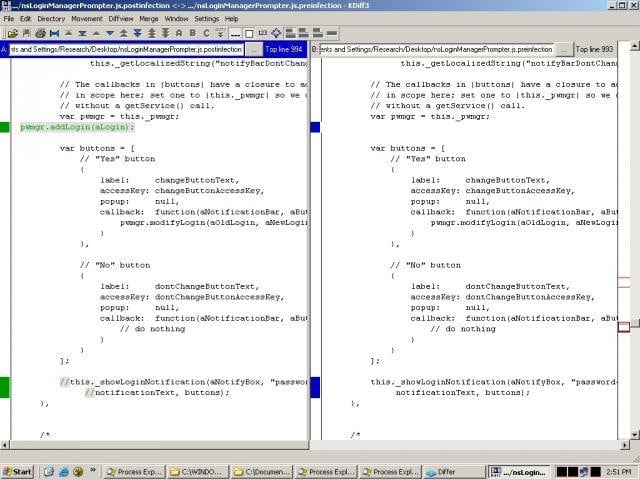Toggle first split-window layout button
The height and width of the screenshot is (480, 640).
pyautogui.click(x=290, y=33)
